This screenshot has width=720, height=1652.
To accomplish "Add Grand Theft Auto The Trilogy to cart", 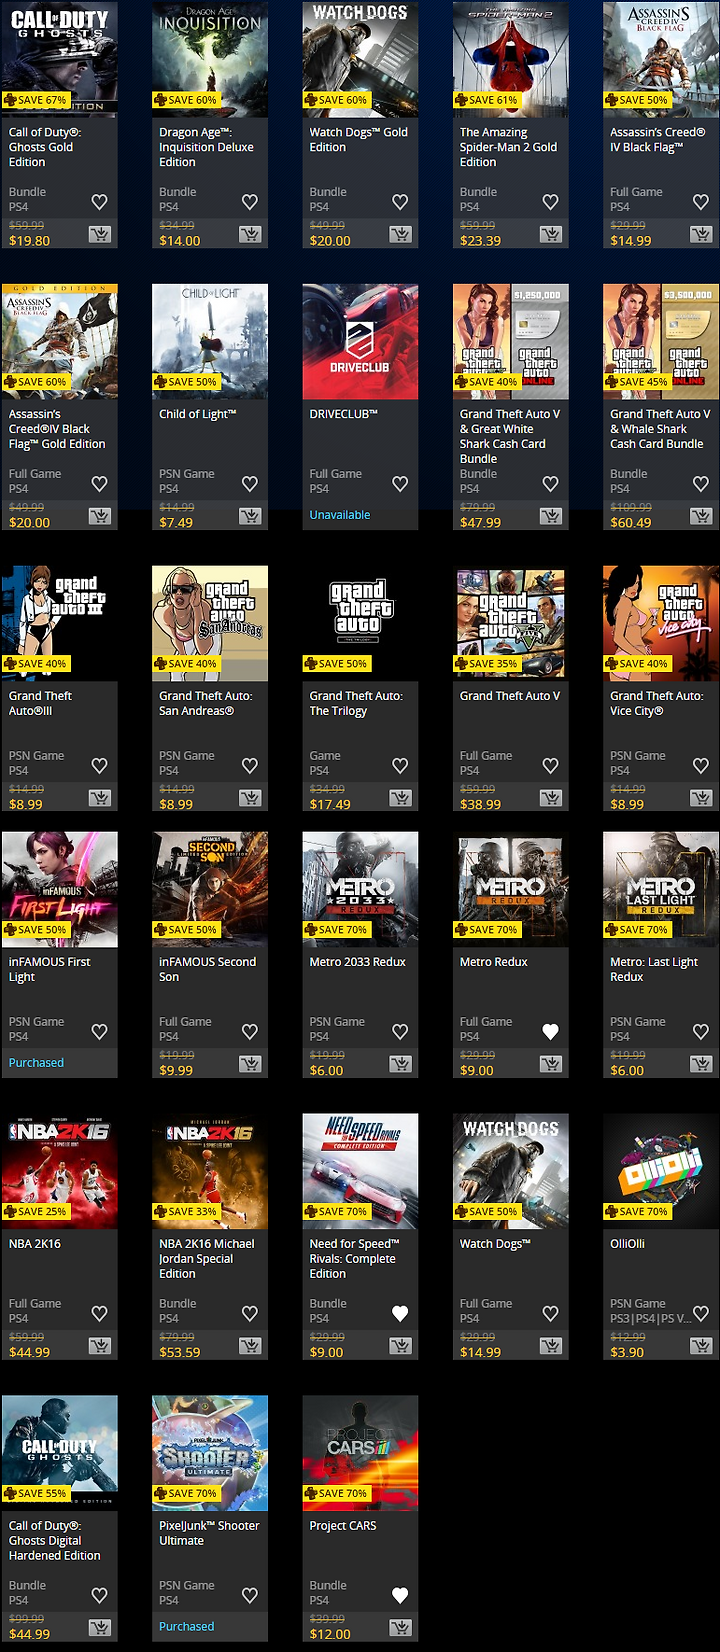I will click(401, 798).
